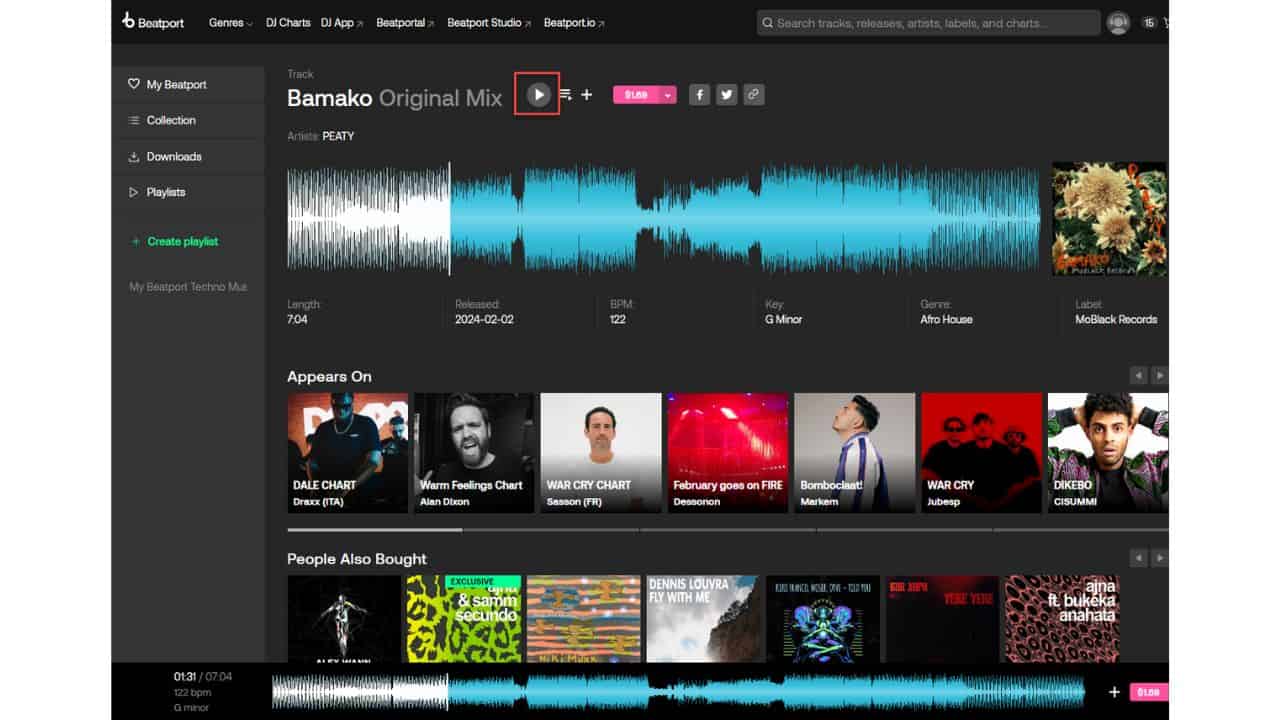Share the track on Twitter
This screenshot has width=1280, height=720.
click(x=727, y=95)
